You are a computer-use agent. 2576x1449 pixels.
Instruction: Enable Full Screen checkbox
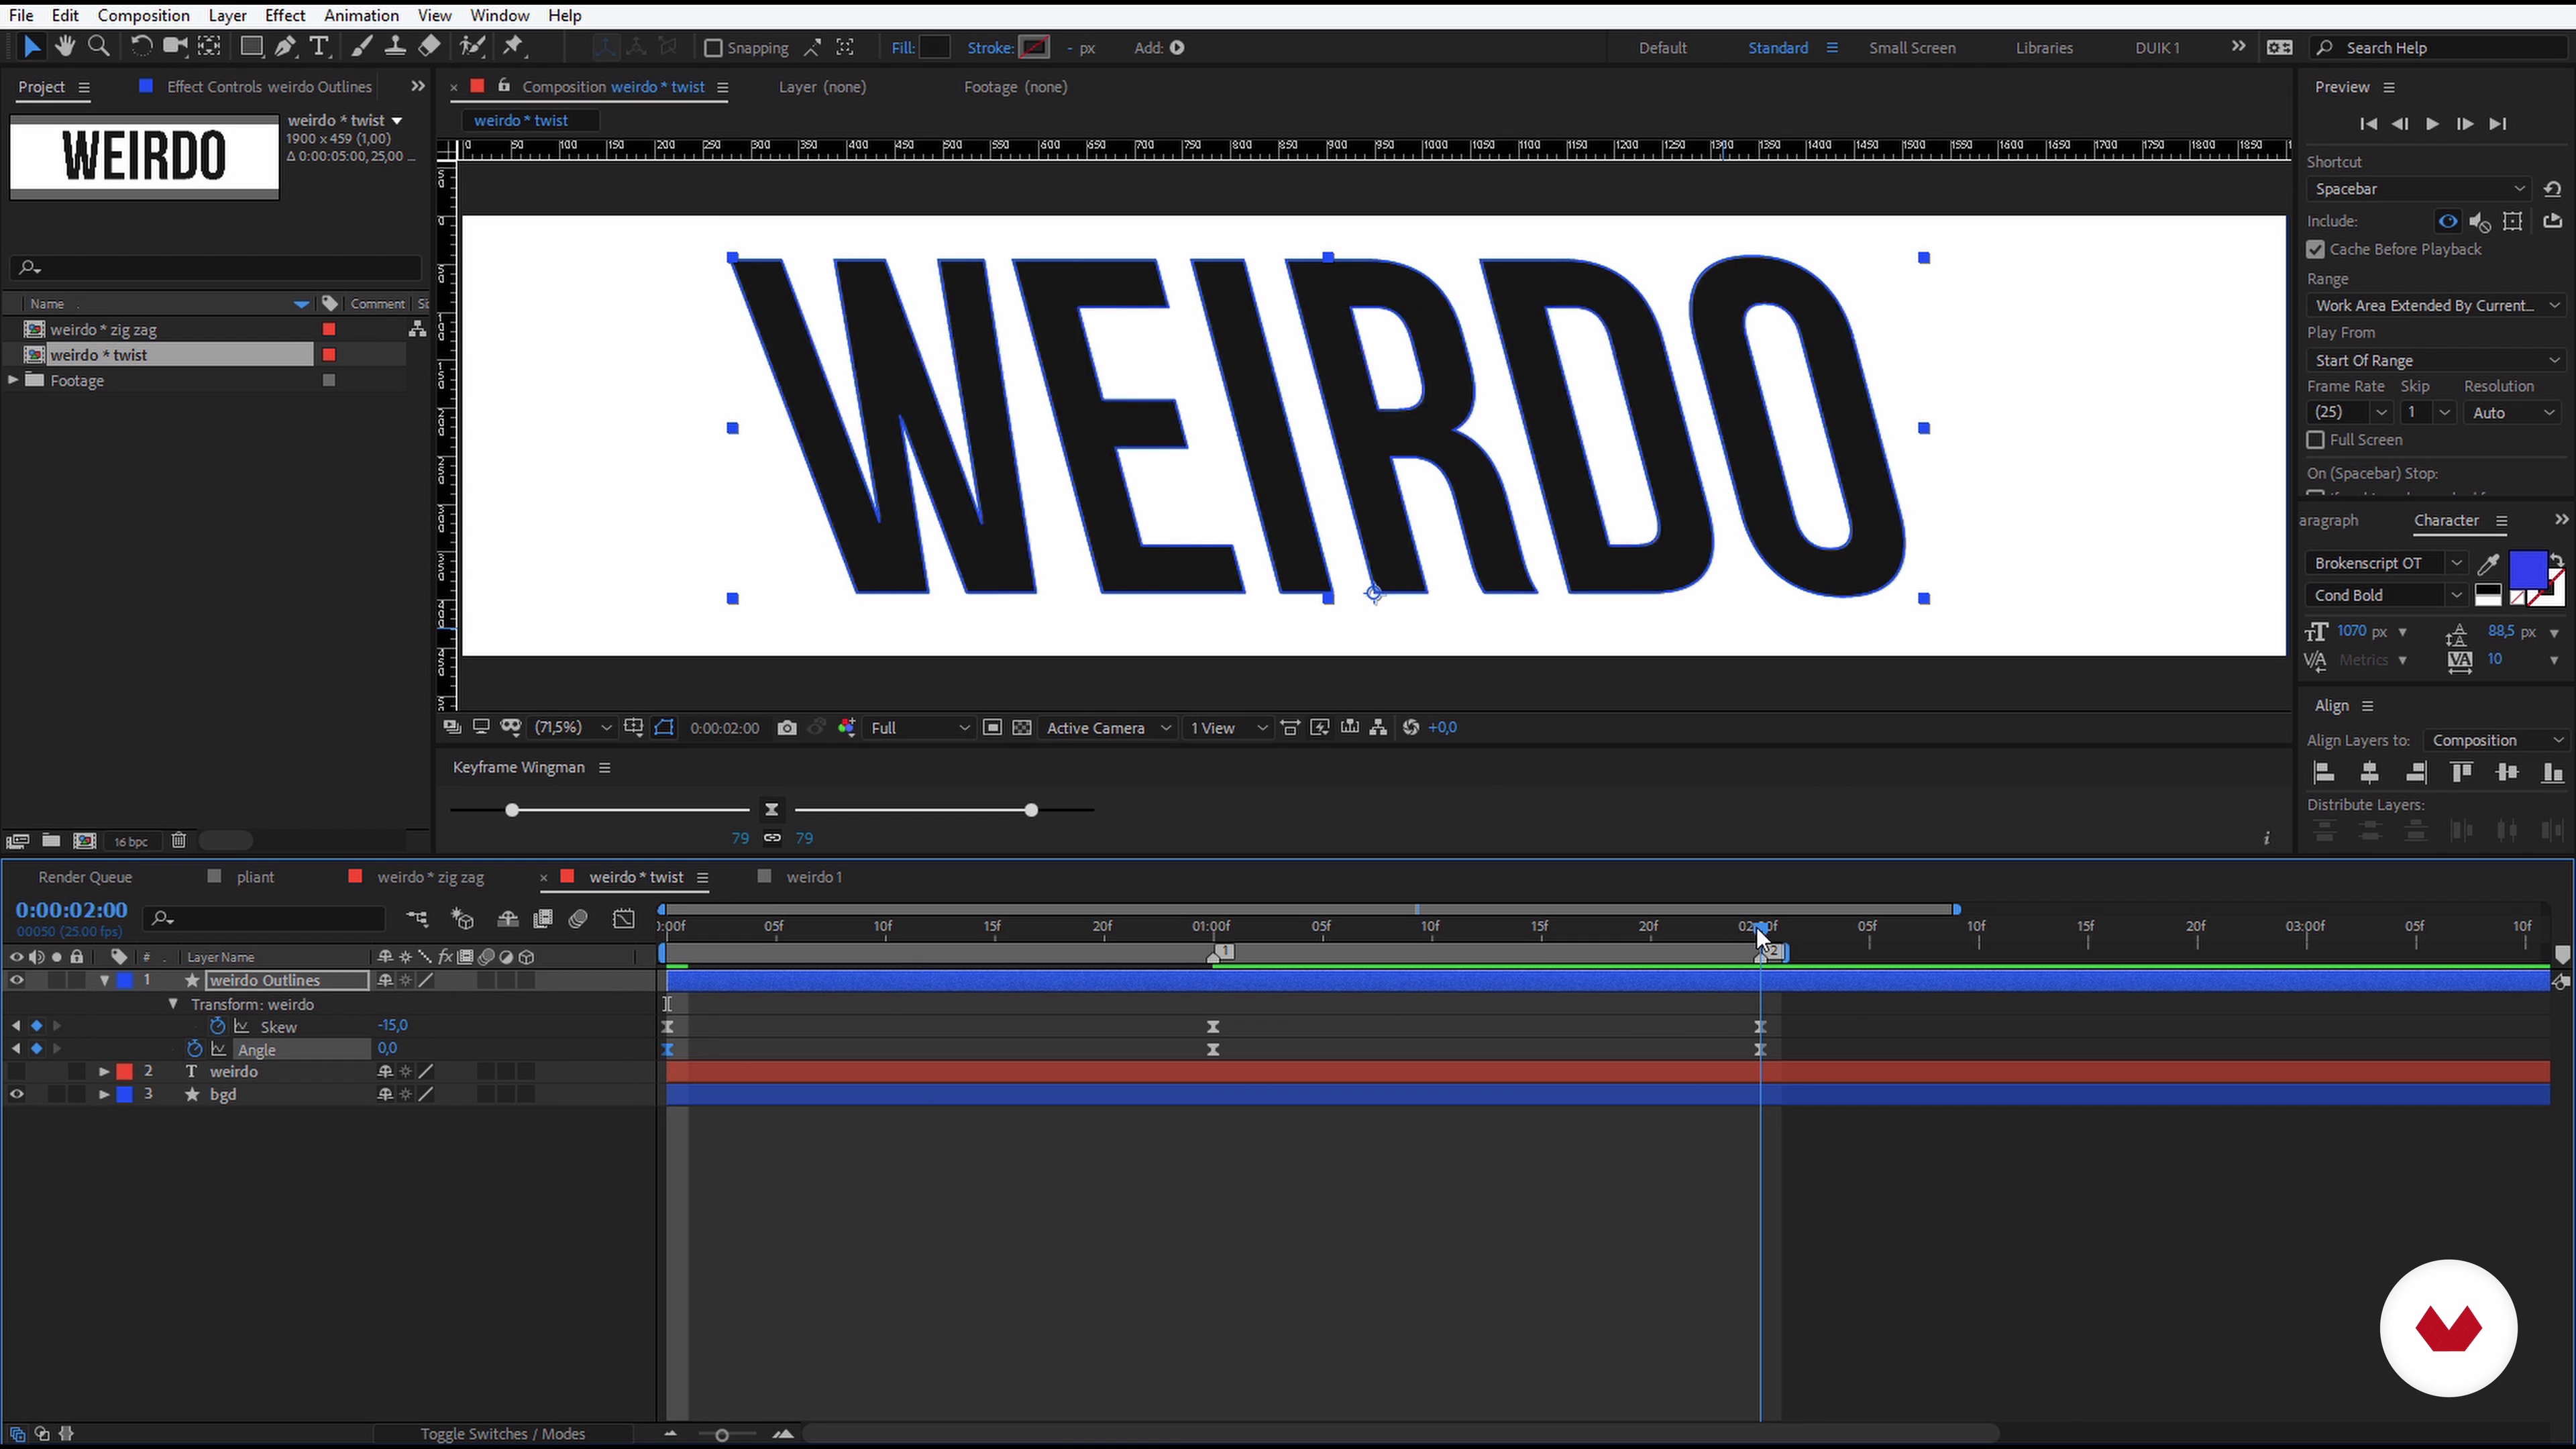[x=2316, y=440]
